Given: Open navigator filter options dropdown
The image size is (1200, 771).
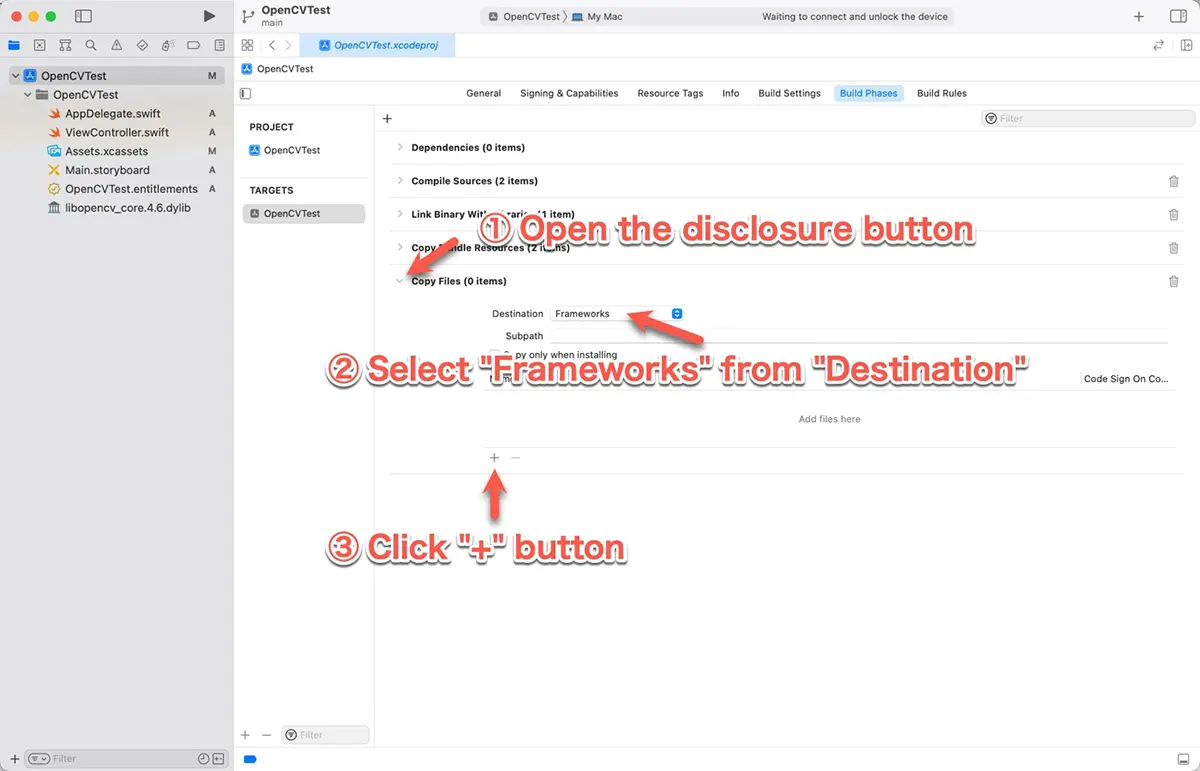Looking at the screenshot, I should tap(38, 759).
